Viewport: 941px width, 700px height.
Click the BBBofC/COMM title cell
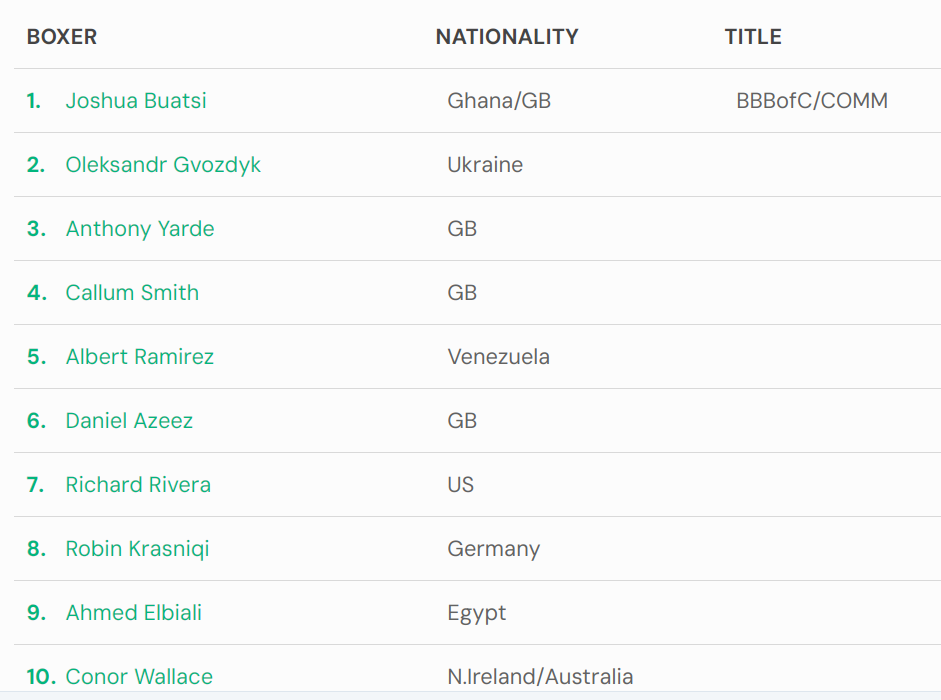click(x=812, y=100)
